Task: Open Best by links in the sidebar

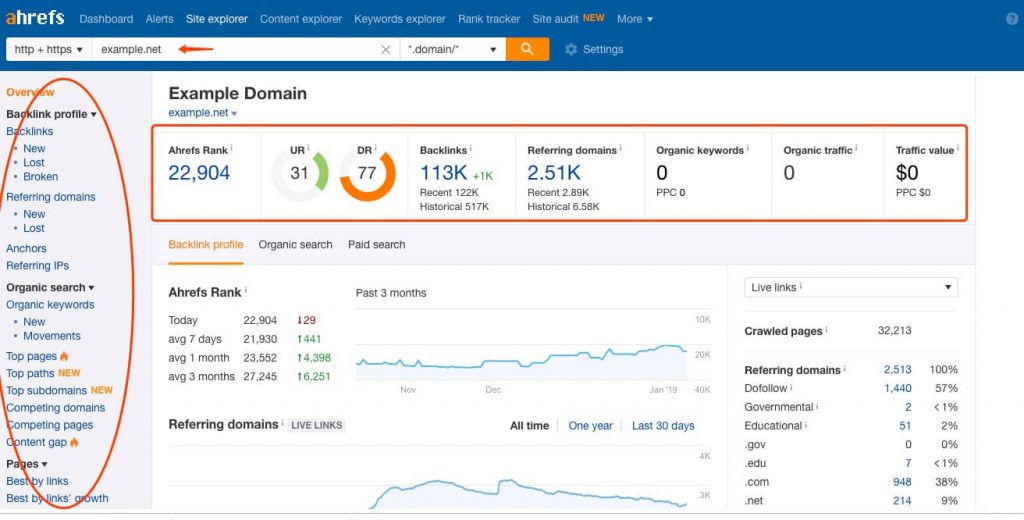Action: 37,481
